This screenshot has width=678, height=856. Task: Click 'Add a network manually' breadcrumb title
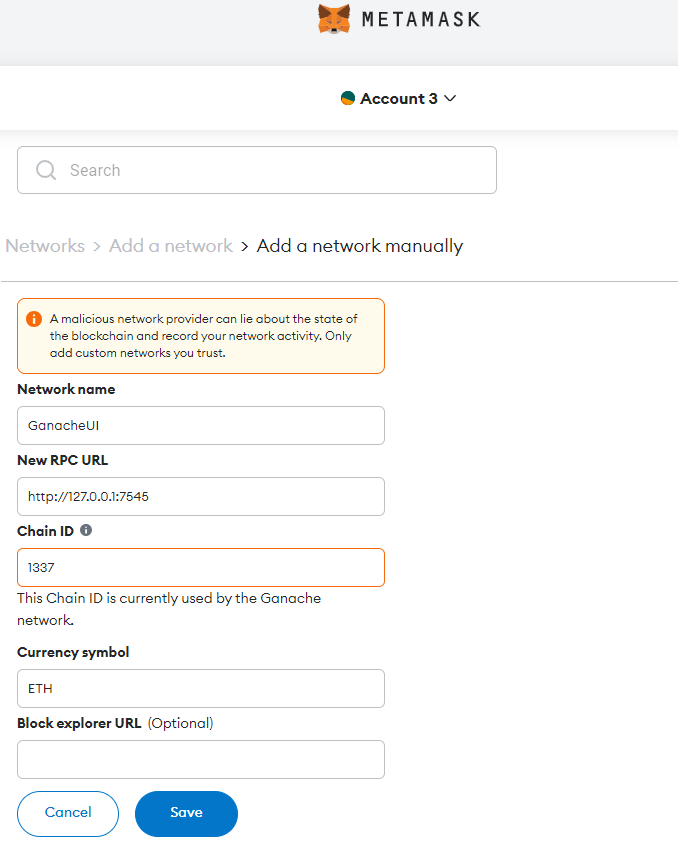[x=360, y=246]
